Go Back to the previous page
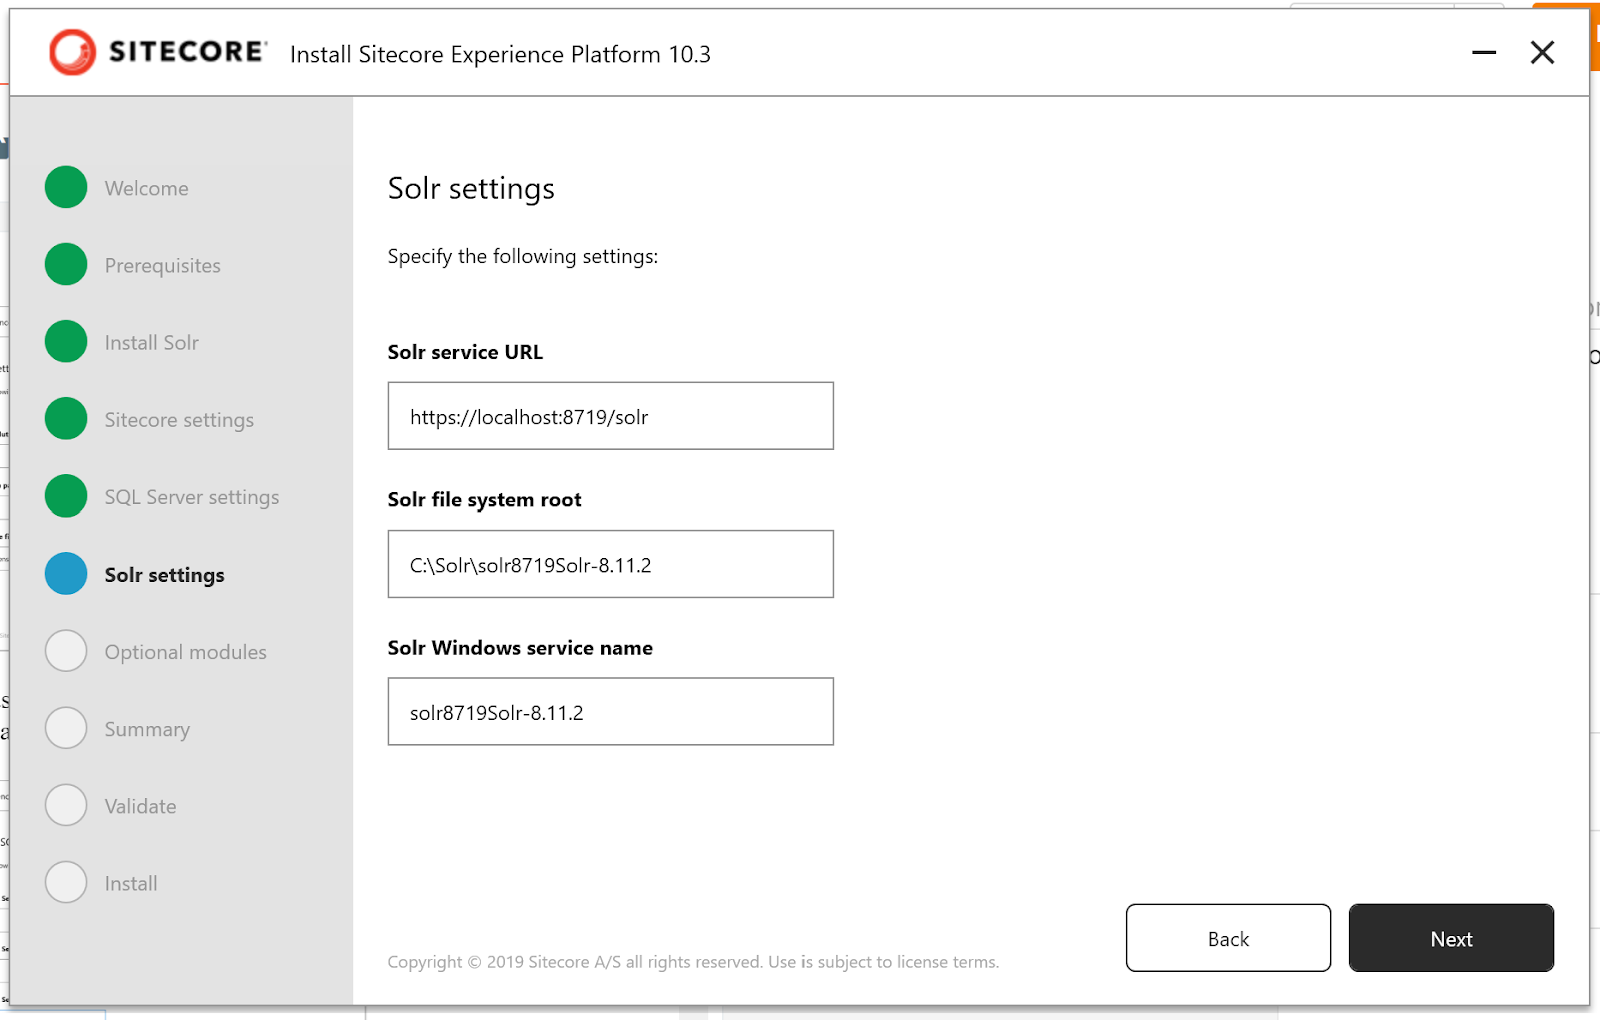Viewport: 1600px width, 1020px height. (x=1228, y=938)
